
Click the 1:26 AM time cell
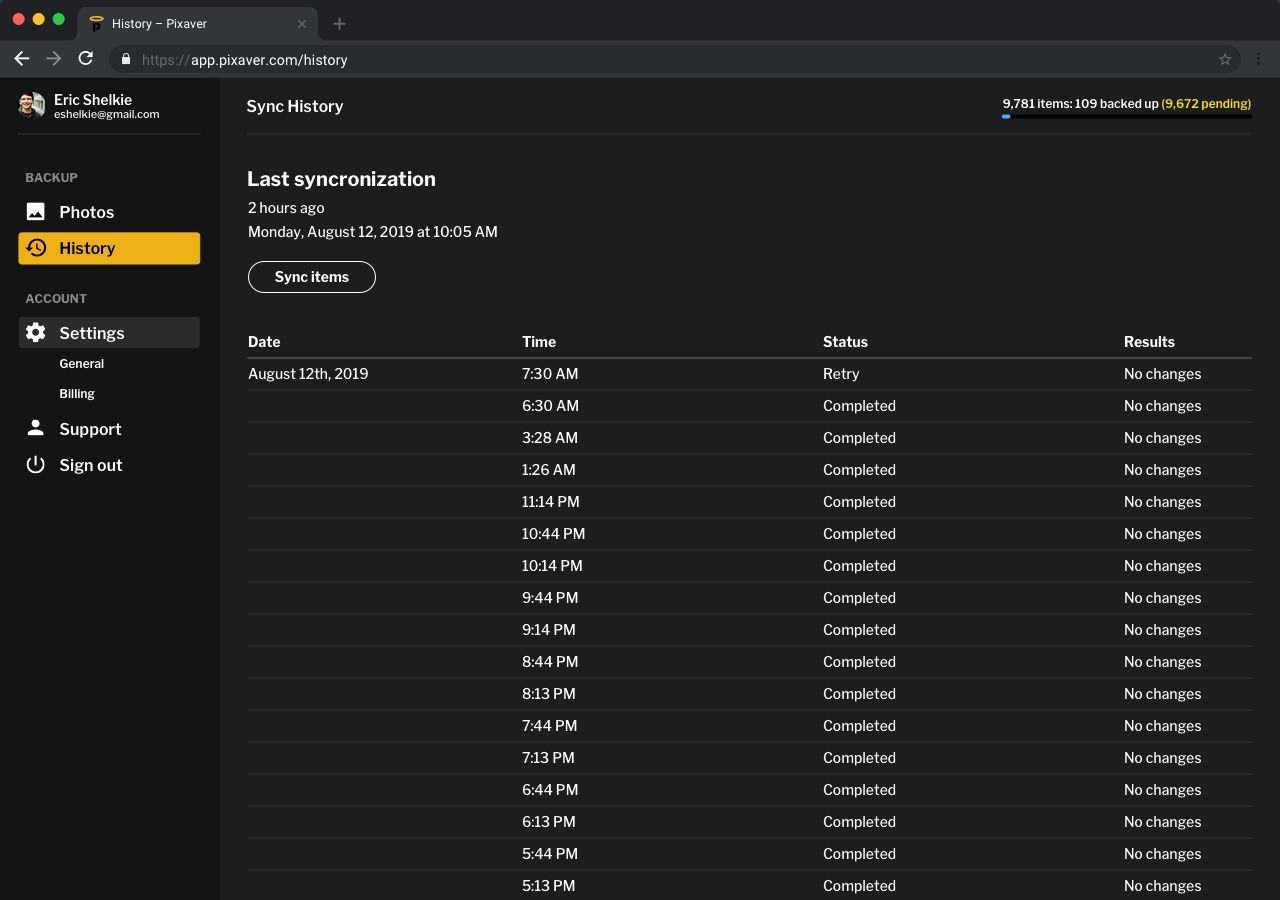[x=549, y=470]
